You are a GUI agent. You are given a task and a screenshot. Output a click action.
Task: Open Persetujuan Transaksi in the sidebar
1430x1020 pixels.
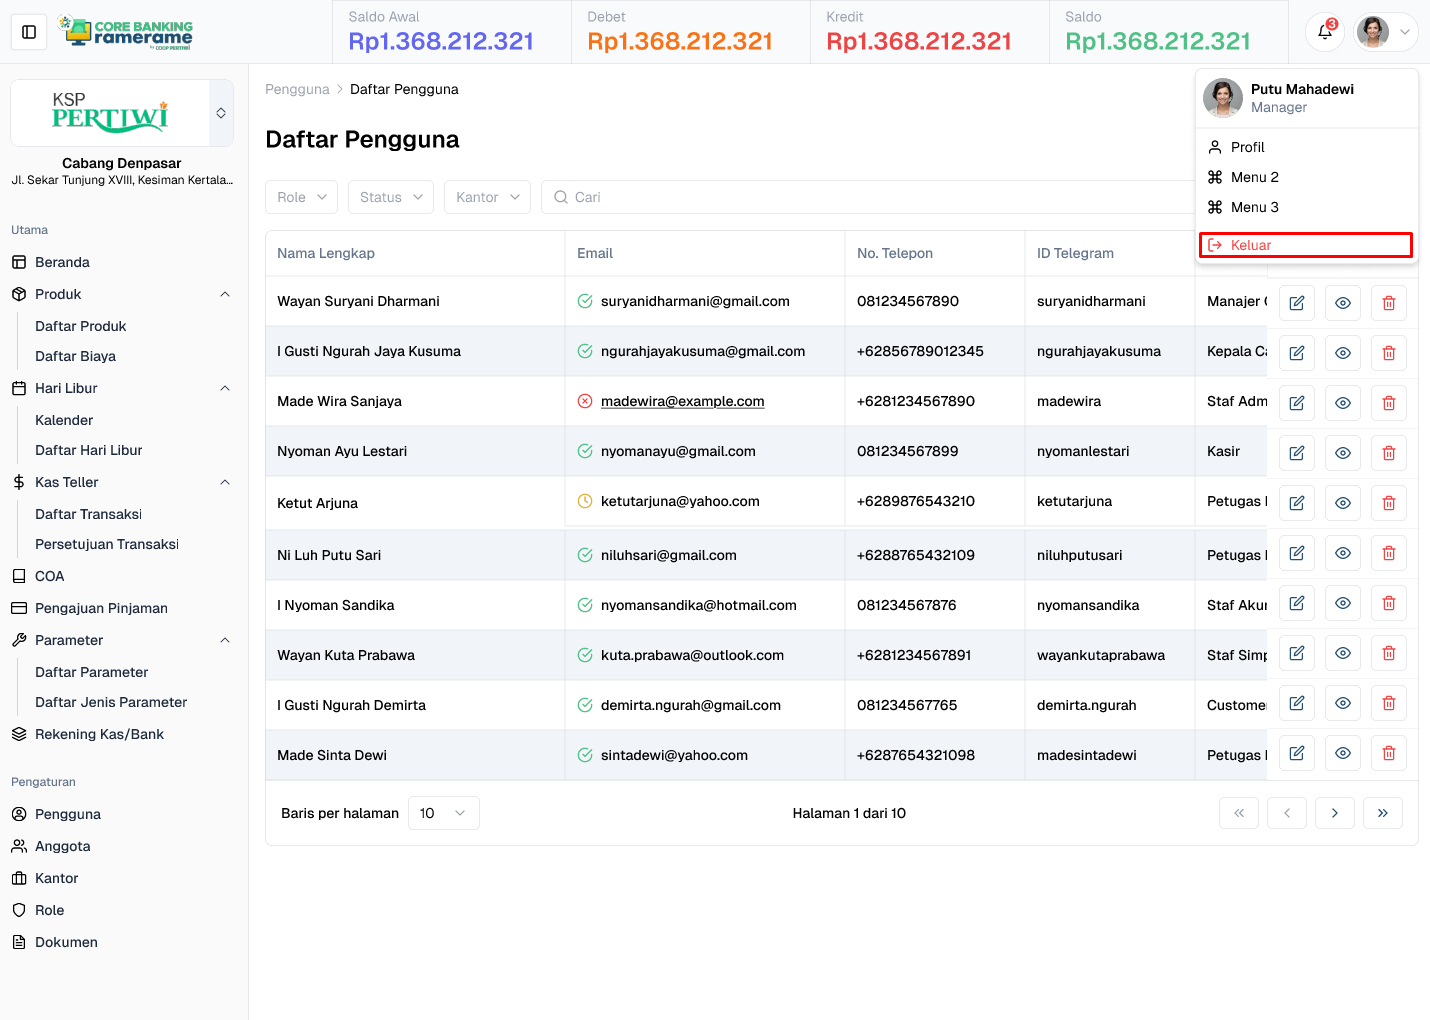(x=107, y=544)
